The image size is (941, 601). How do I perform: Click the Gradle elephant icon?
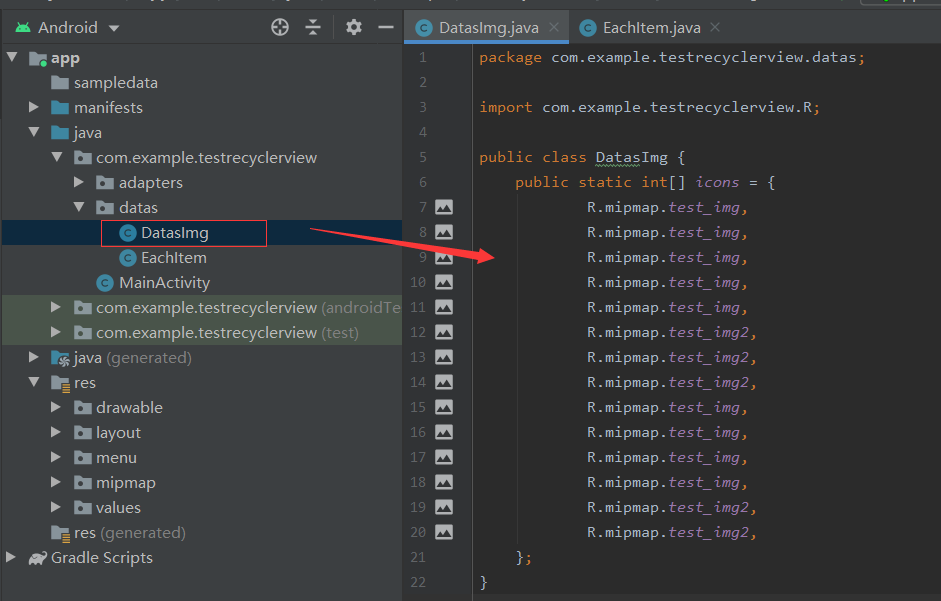(x=37, y=558)
